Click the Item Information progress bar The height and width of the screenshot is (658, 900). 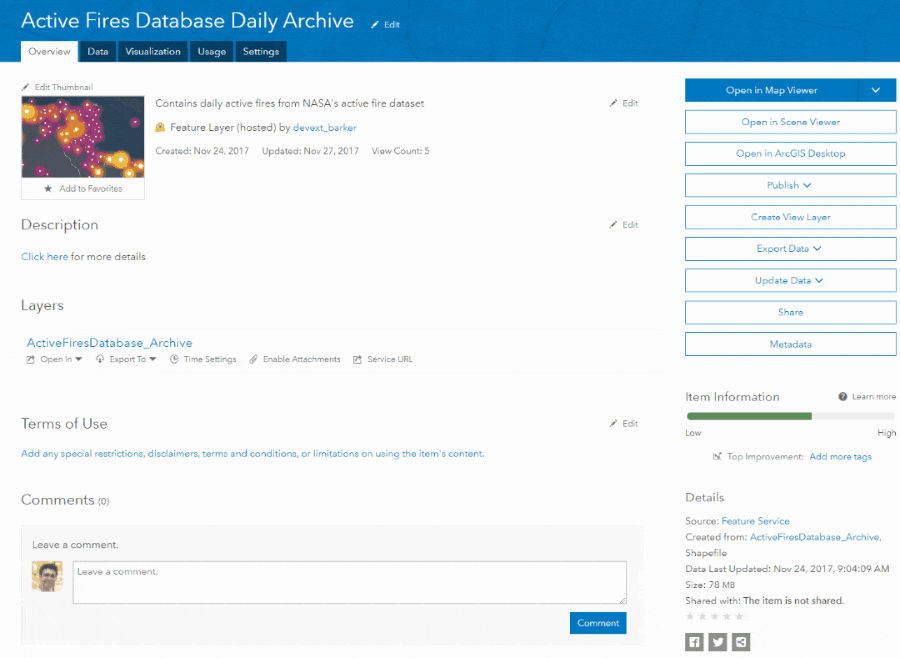click(x=790, y=416)
